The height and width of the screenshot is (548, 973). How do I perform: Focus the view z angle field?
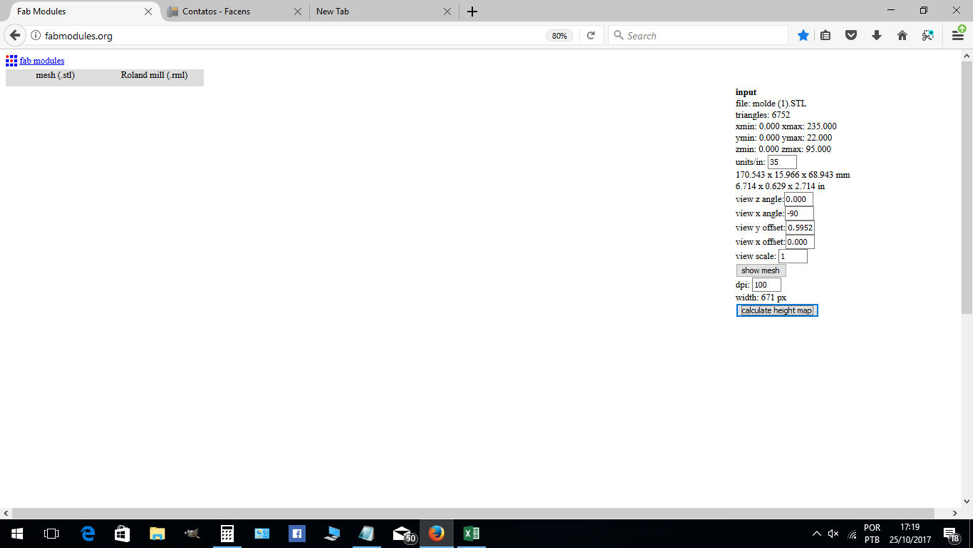pos(798,199)
